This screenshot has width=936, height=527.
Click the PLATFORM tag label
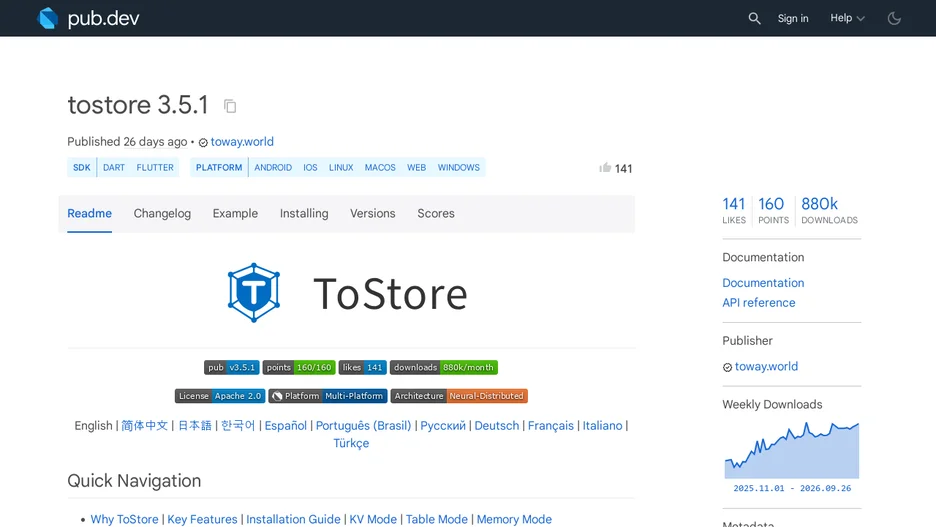click(x=219, y=168)
